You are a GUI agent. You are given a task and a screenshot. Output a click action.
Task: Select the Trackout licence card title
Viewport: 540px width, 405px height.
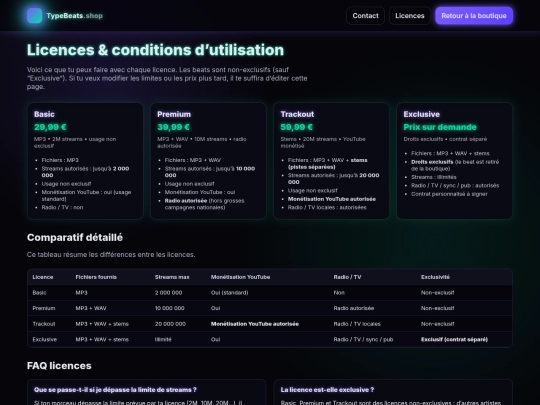tap(297, 114)
